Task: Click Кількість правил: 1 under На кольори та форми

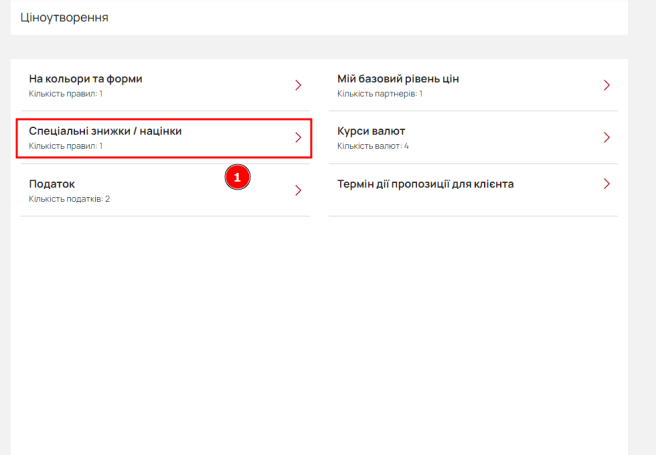Action: pos(66,94)
